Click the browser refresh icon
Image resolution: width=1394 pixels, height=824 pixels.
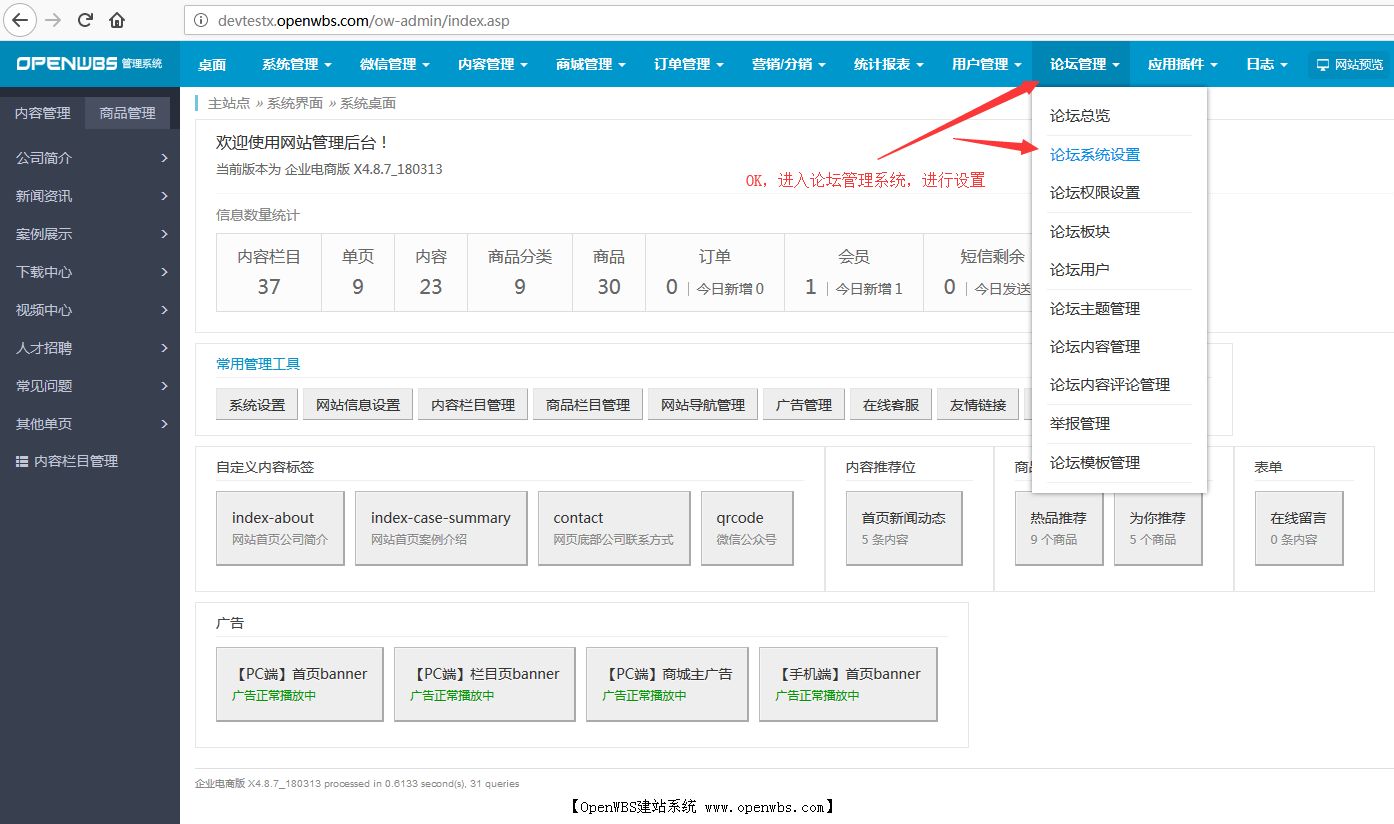(x=88, y=20)
